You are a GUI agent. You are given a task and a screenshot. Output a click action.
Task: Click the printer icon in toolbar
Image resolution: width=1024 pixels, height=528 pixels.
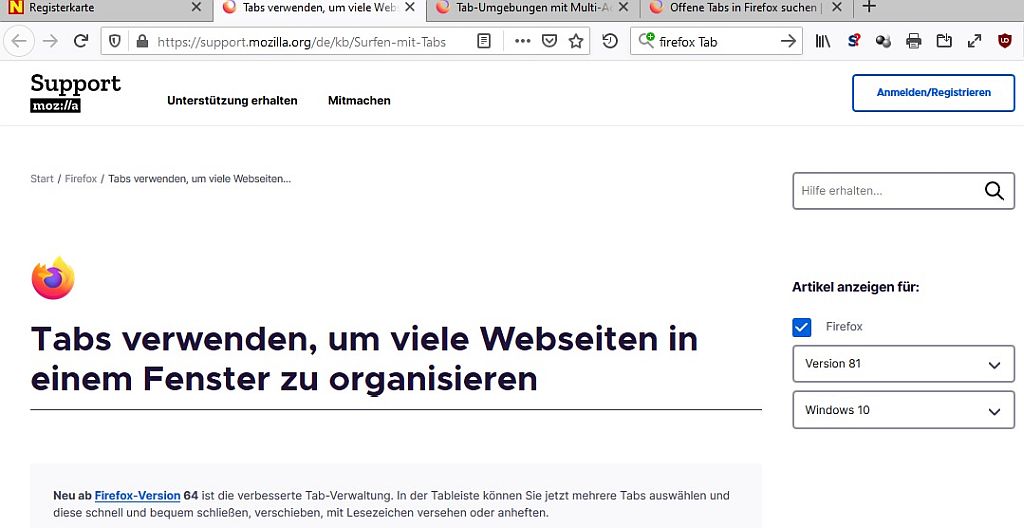point(913,41)
